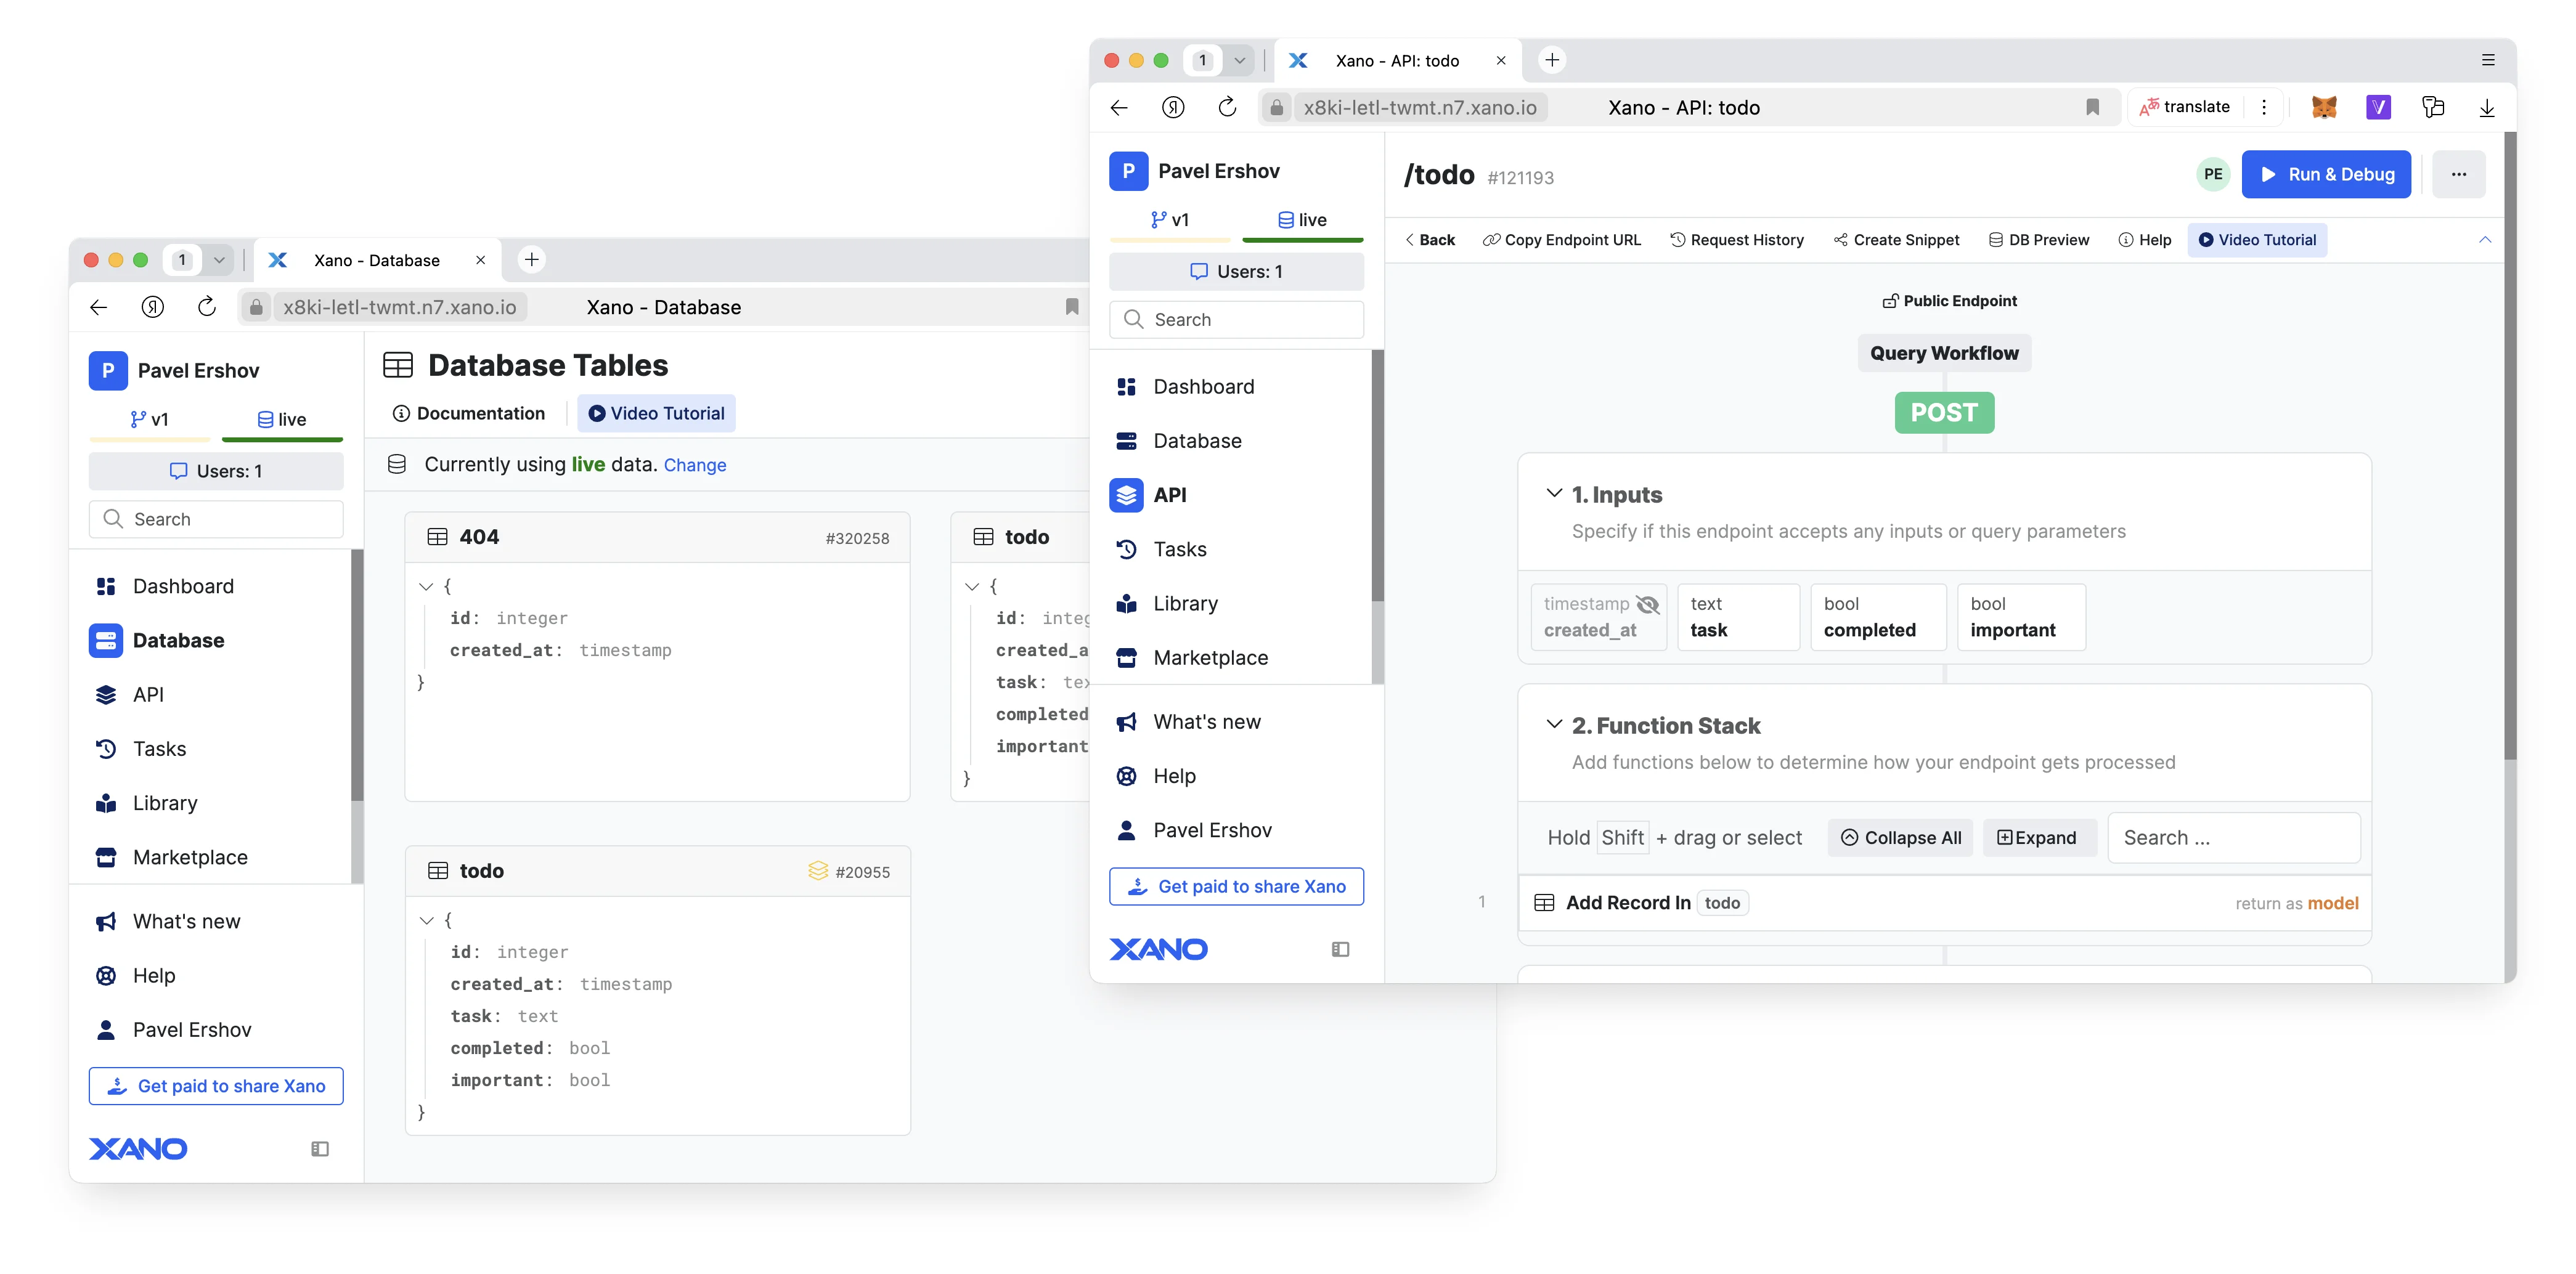Reload the page in the API window
Image resolution: width=2576 pixels, height=1274 pixels.
pos(1227,107)
